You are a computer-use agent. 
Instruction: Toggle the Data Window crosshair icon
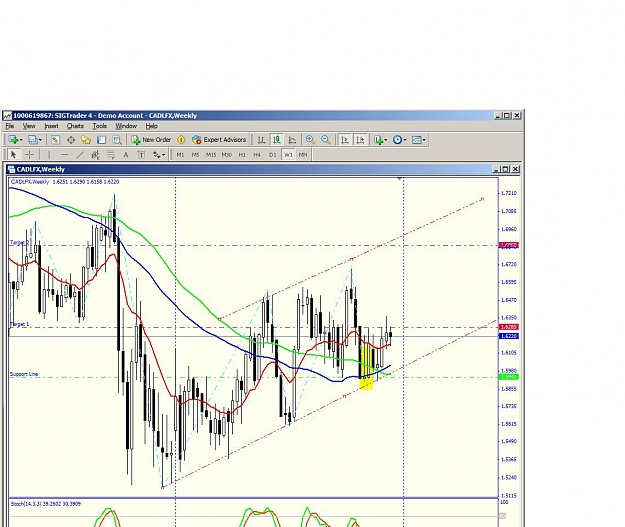(x=71, y=140)
